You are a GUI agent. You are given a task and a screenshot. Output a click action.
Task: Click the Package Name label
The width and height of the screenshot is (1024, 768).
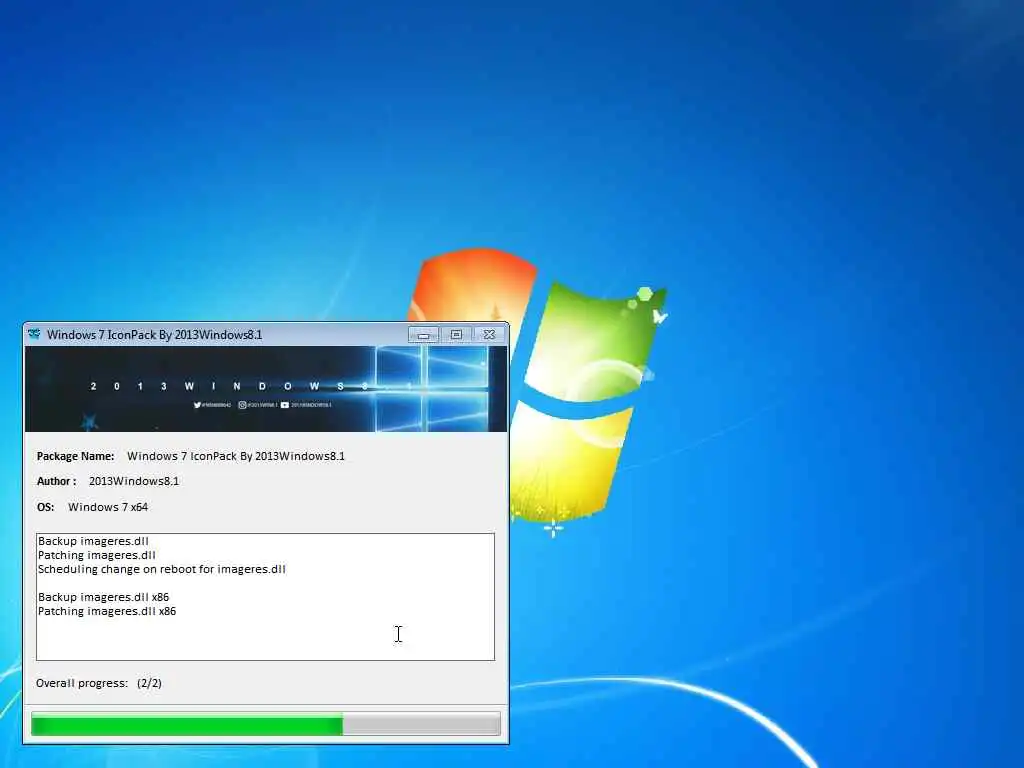point(75,456)
